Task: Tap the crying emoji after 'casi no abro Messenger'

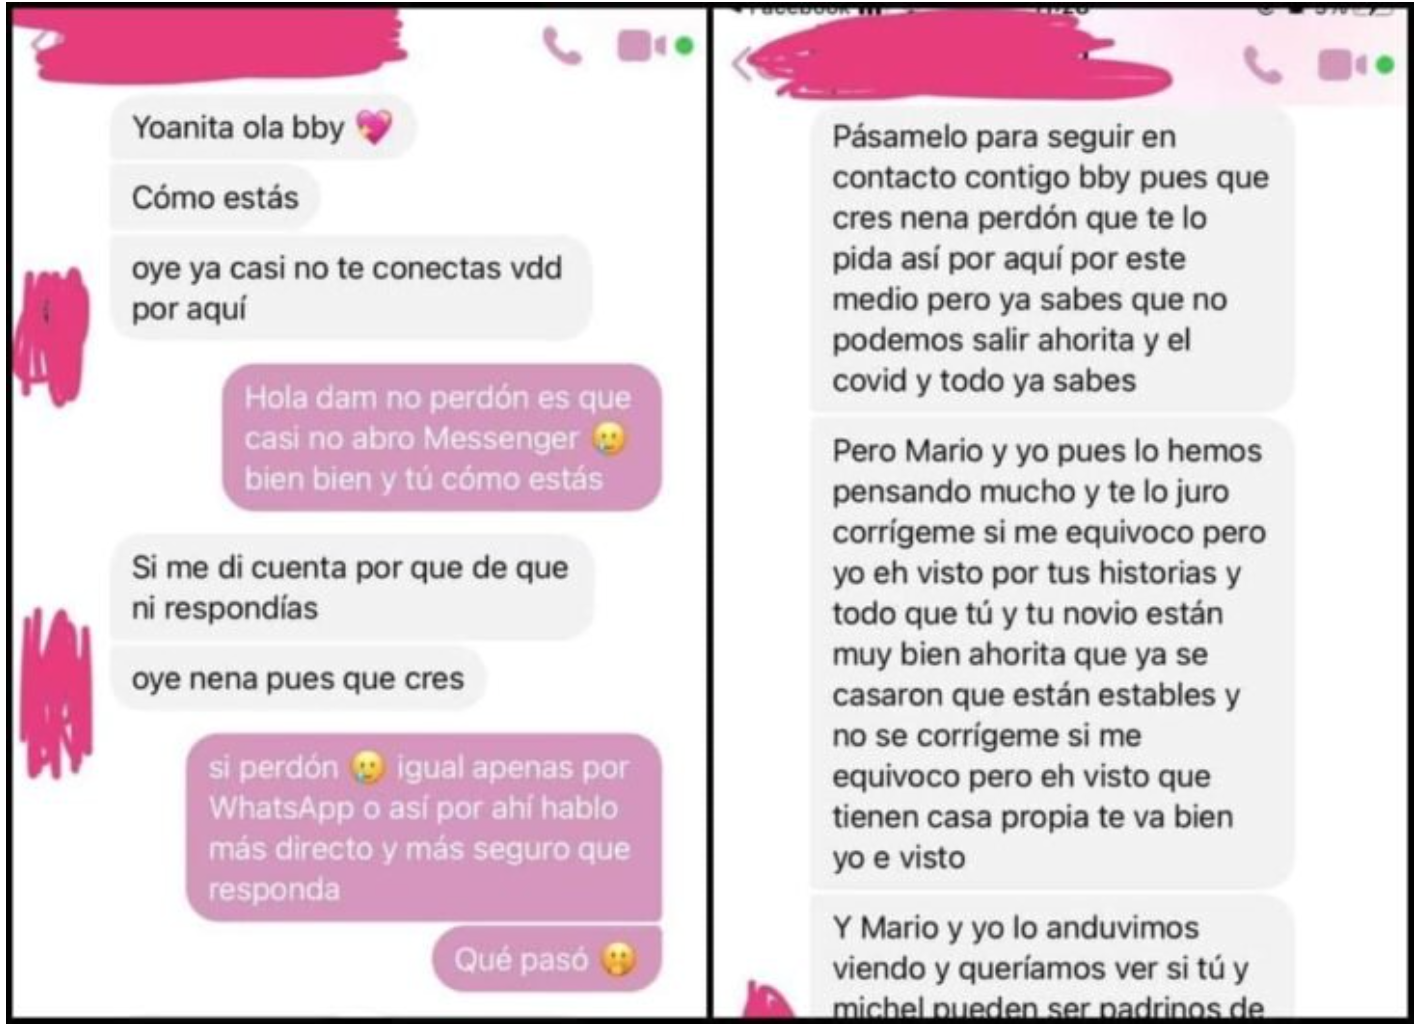Action: [610, 438]
